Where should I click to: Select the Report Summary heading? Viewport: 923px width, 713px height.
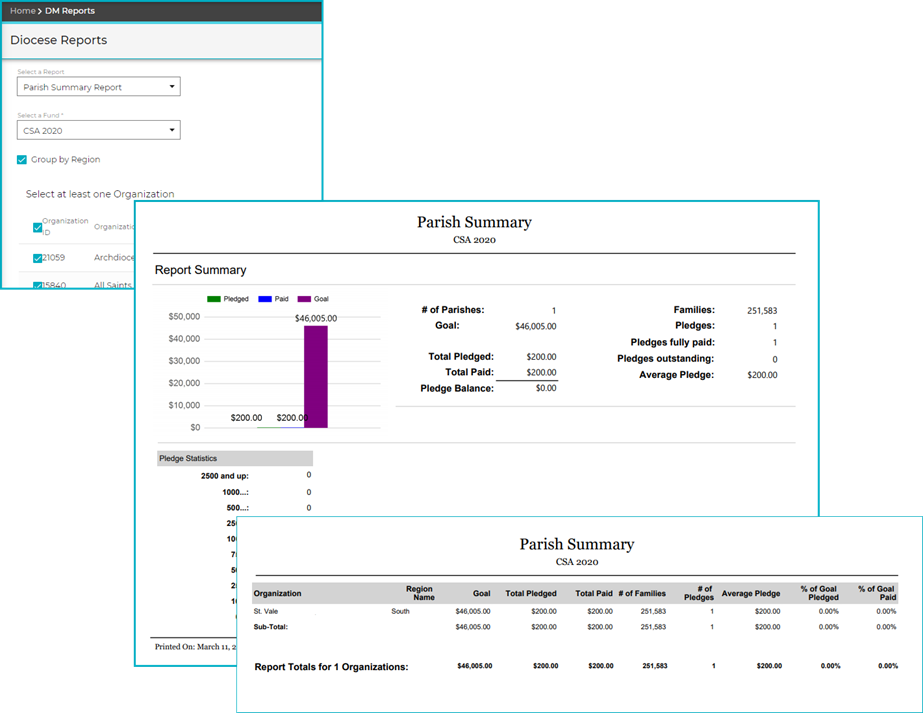[x=200, y=270]
